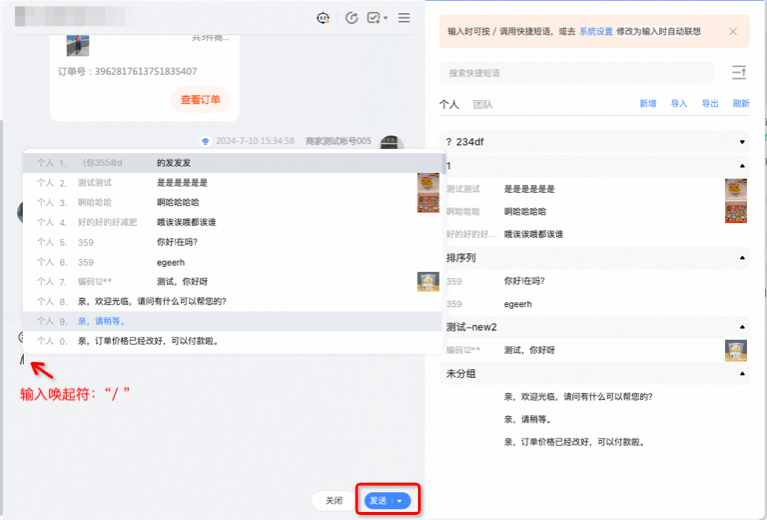Select popup suggestion 3 '啊哈哈哈哈'

tap(232, 203)
